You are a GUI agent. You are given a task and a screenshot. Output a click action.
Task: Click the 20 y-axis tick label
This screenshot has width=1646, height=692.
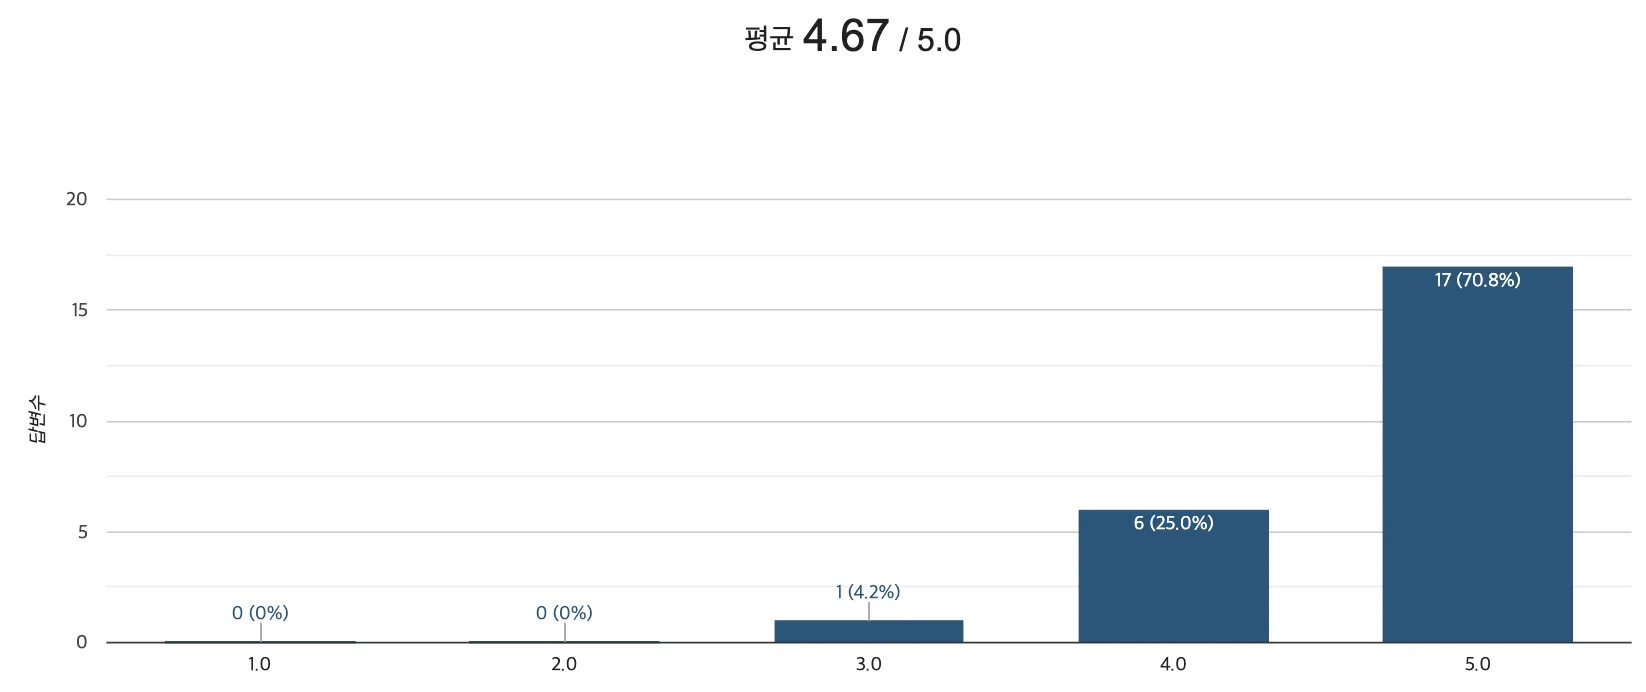pos(77,199)
